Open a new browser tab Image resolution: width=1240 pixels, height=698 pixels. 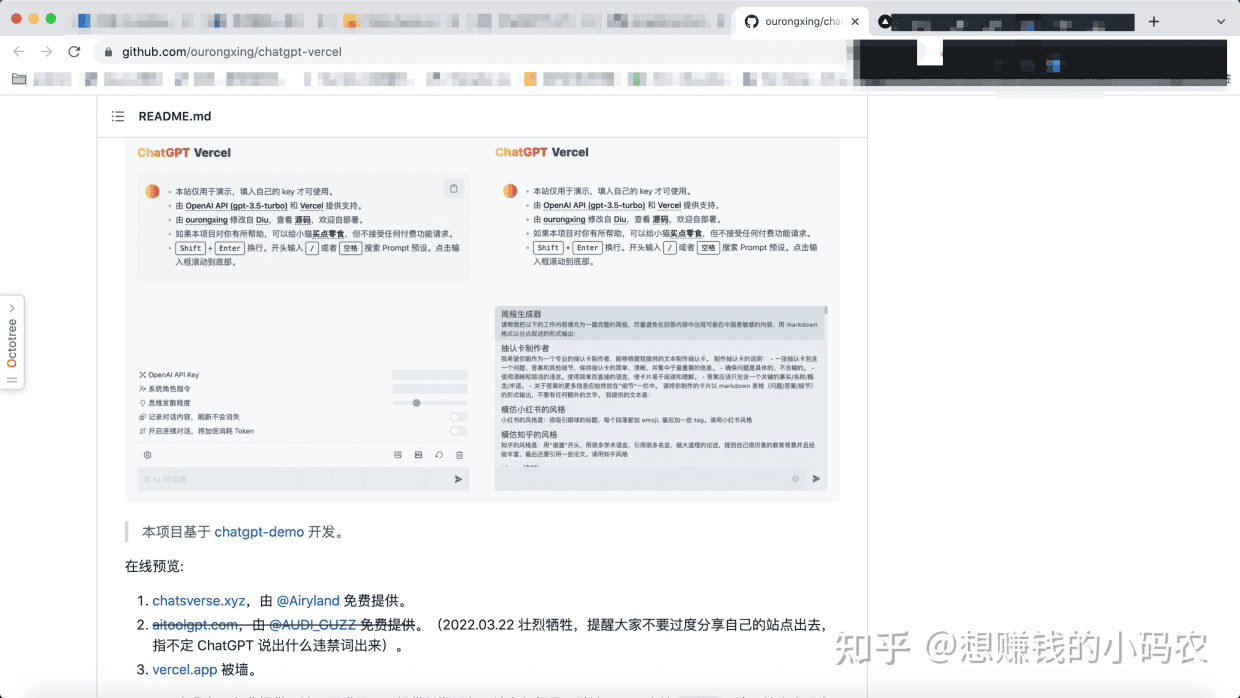click(x=1153, y=21)
